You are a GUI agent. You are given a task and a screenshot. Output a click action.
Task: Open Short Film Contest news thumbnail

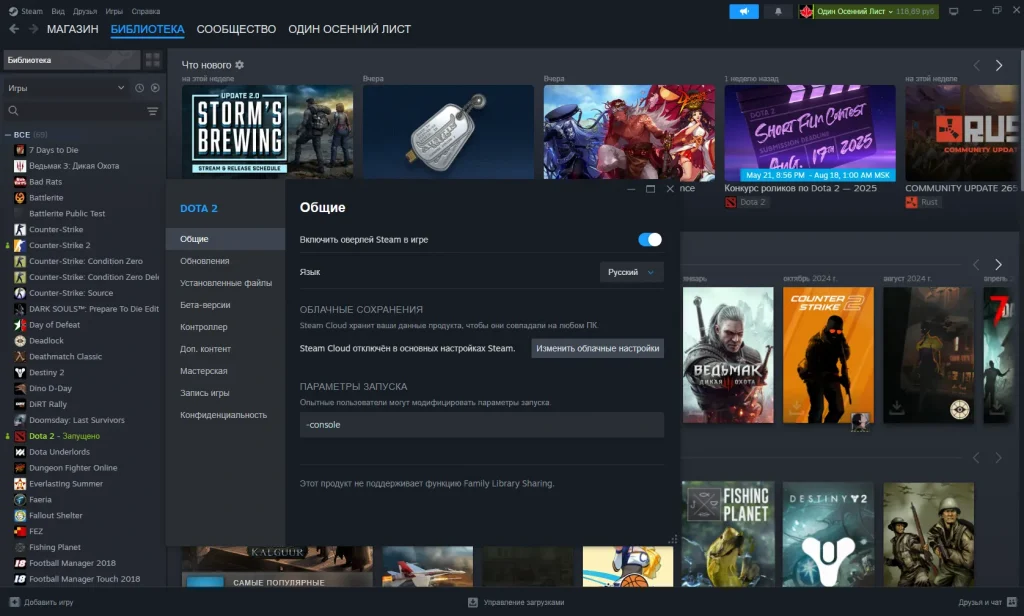click(810, 133)
